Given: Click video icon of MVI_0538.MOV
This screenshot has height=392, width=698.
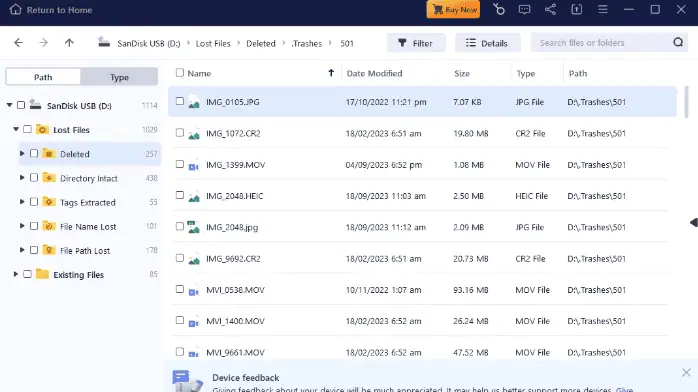Looking at the screenshot, I should coord(194,291).
